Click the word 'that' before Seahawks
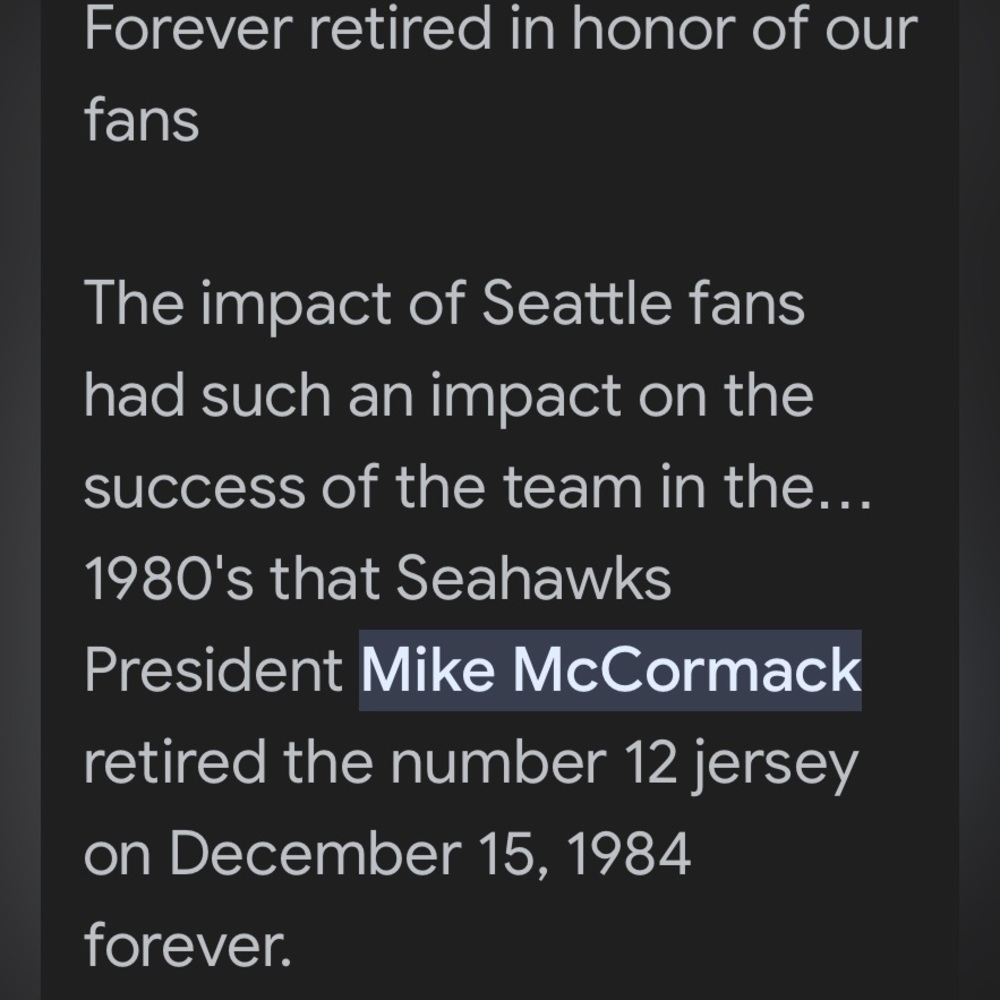1000x1000 pixels. (325, 578)
